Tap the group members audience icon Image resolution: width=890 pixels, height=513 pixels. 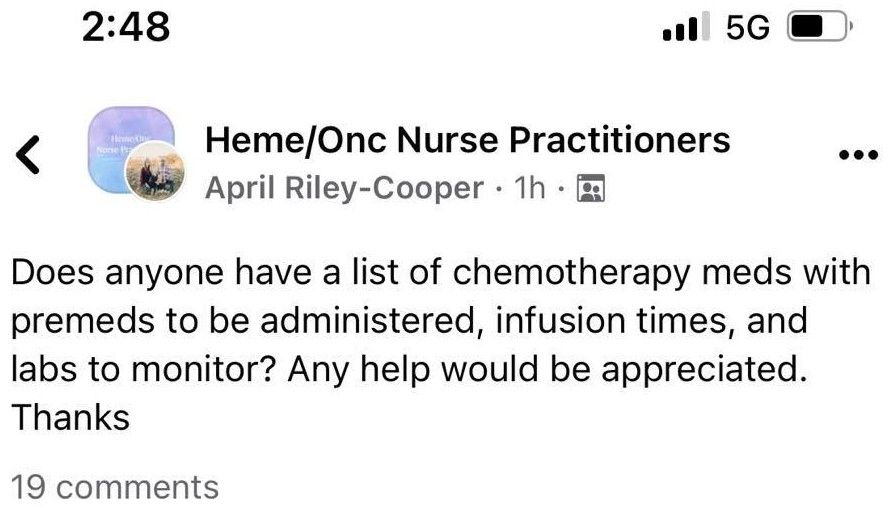[x=591, y=188]
